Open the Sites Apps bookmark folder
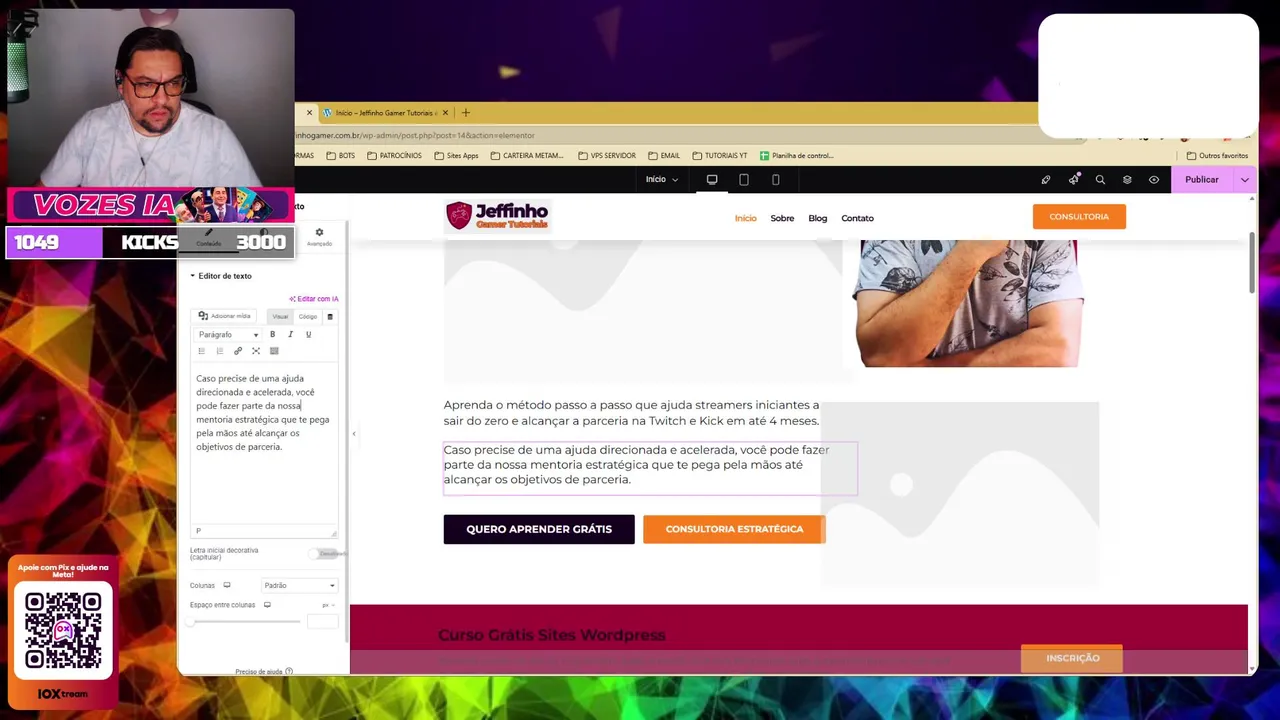This screenshot has height=720, width=1280. (x=456, y=156)
